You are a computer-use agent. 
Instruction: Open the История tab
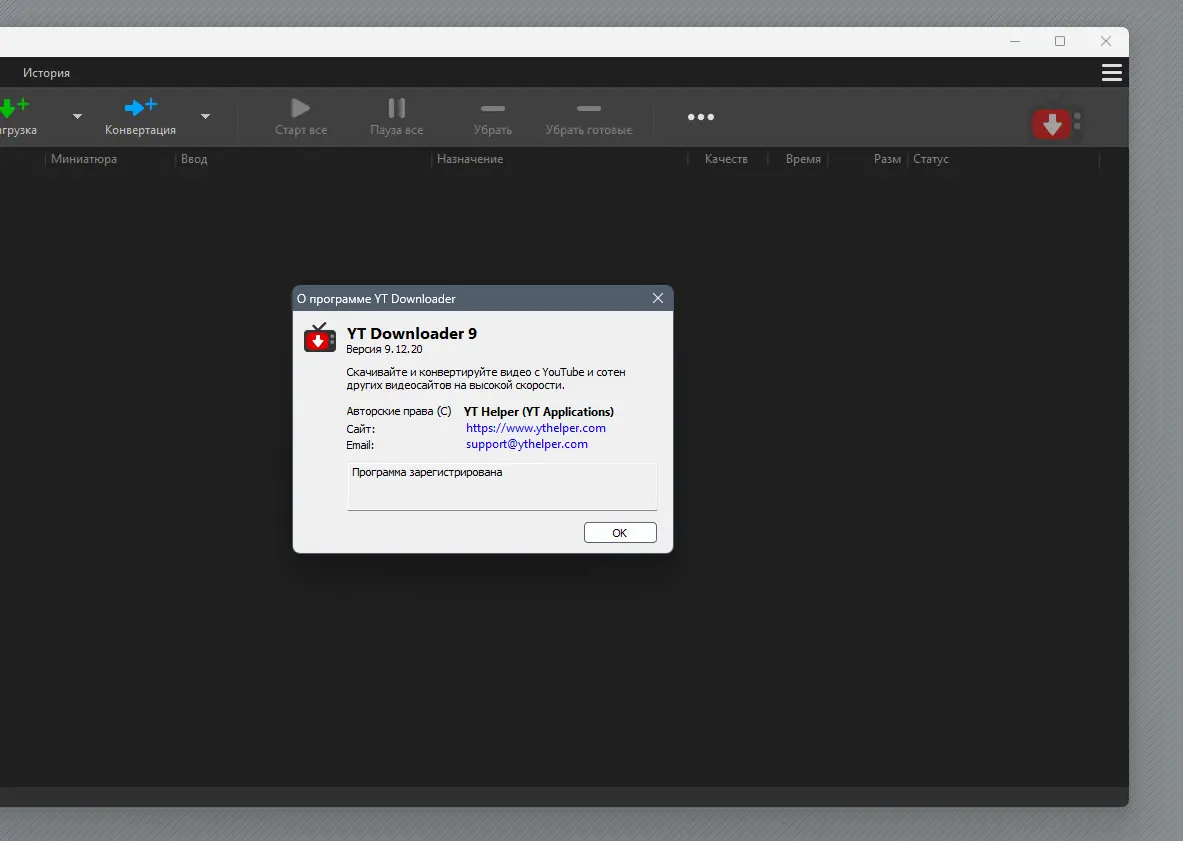click(x=46, y=72)
